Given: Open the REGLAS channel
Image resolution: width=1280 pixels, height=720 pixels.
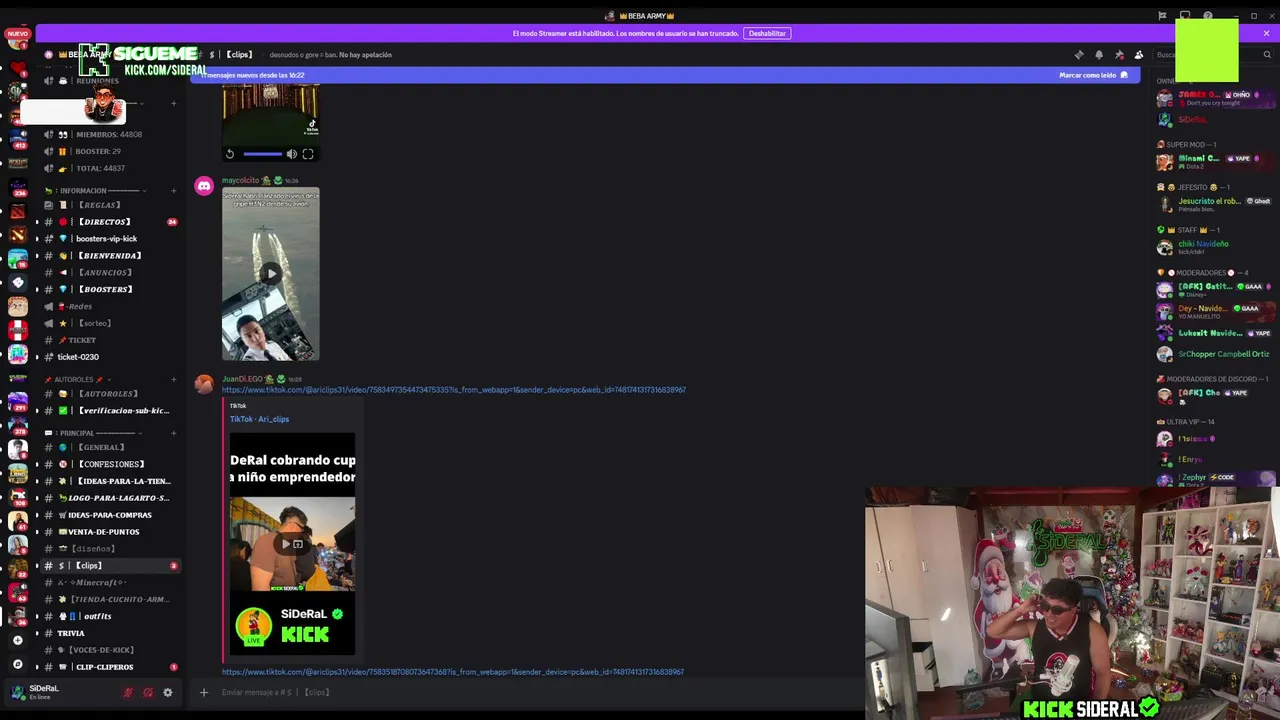Looking at the screenshot, I should 110,205.
